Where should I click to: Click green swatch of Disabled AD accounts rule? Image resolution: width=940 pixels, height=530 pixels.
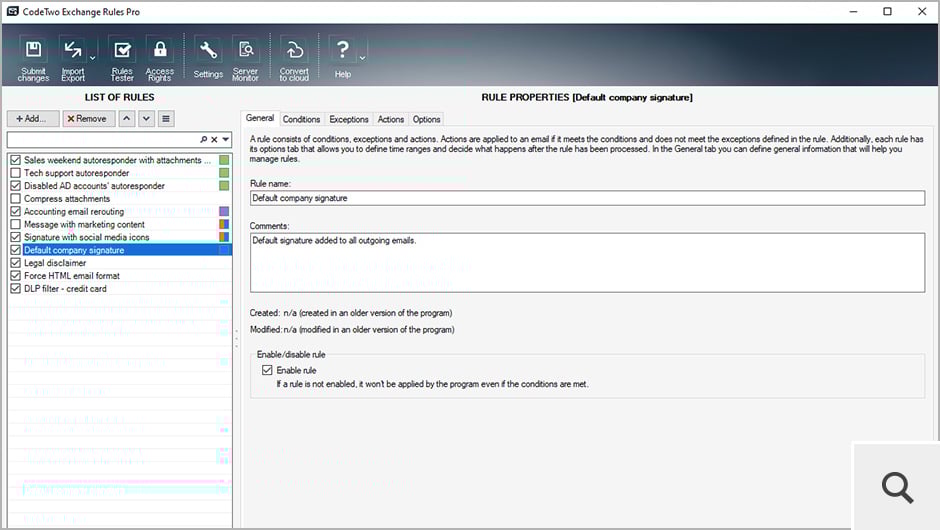[x=224, y=186]
